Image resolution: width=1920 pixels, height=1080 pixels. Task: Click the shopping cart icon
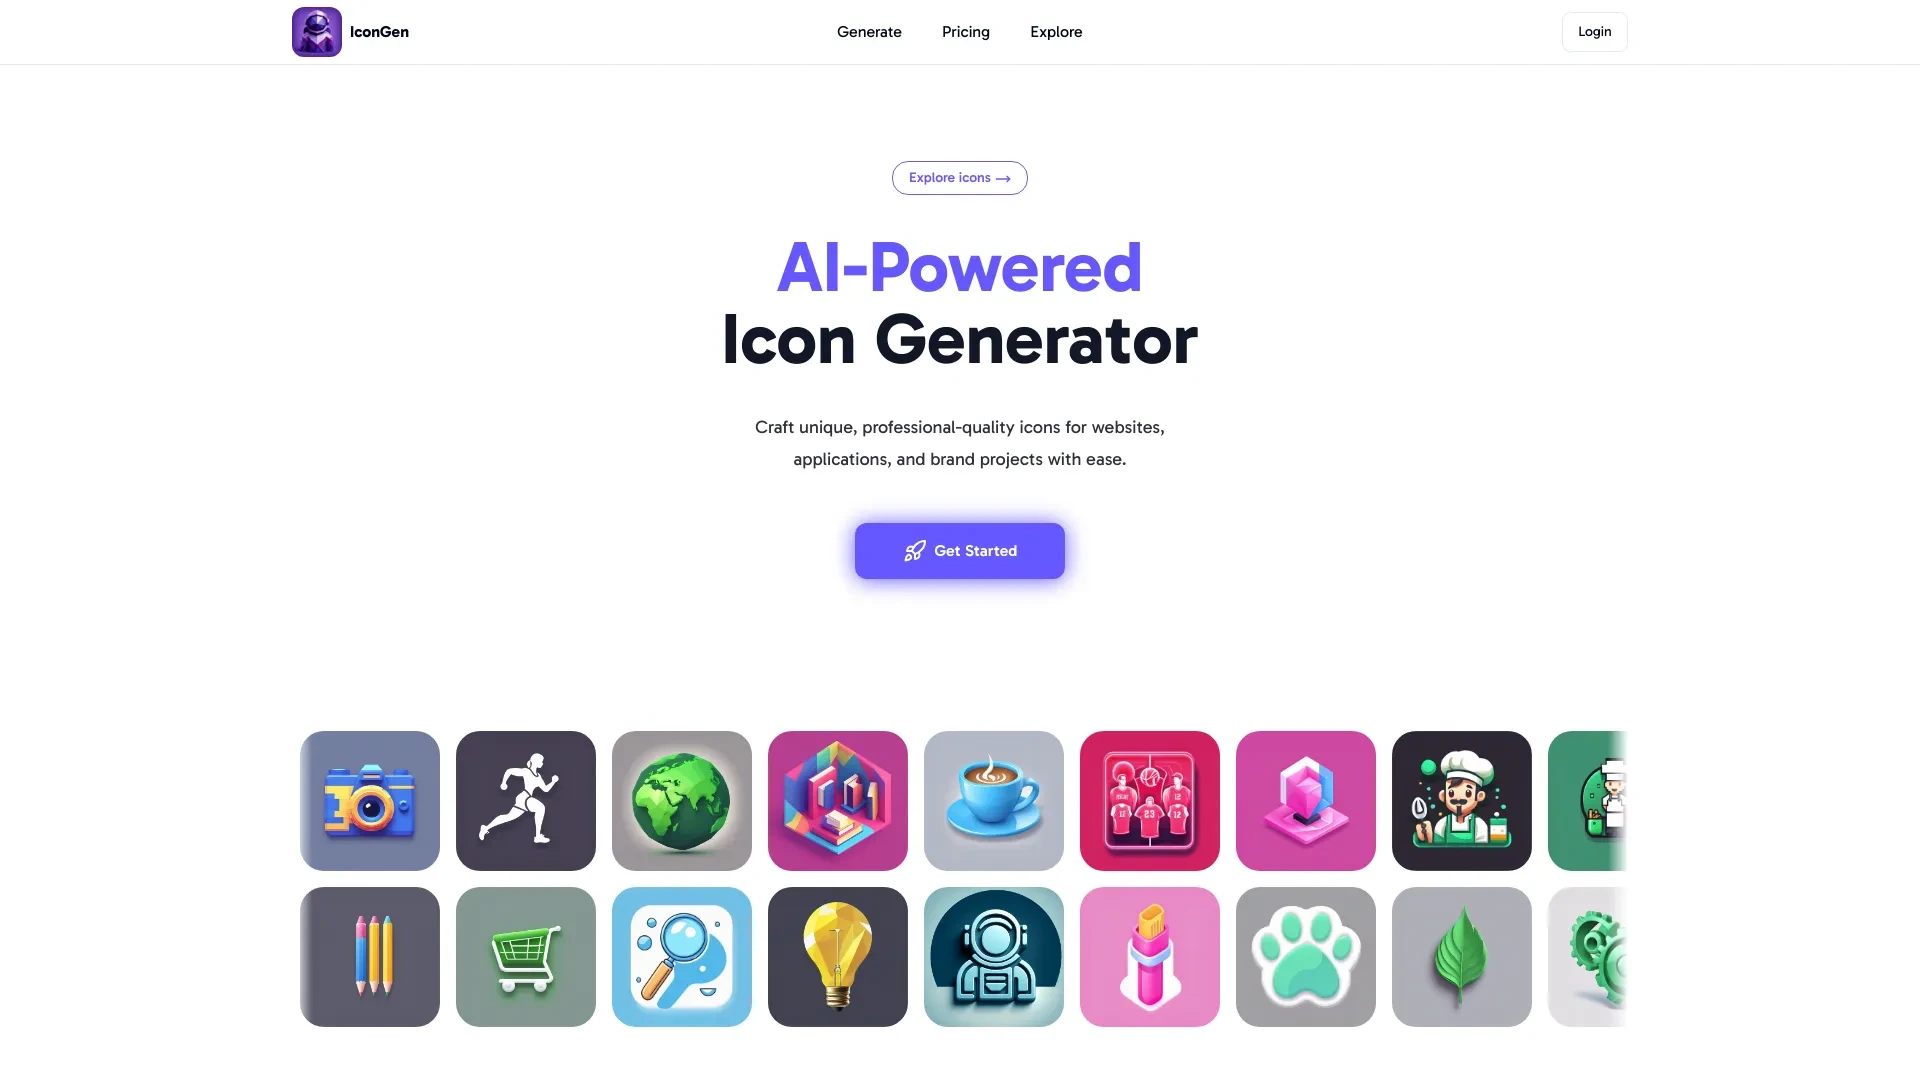click(x=526, y=956)
